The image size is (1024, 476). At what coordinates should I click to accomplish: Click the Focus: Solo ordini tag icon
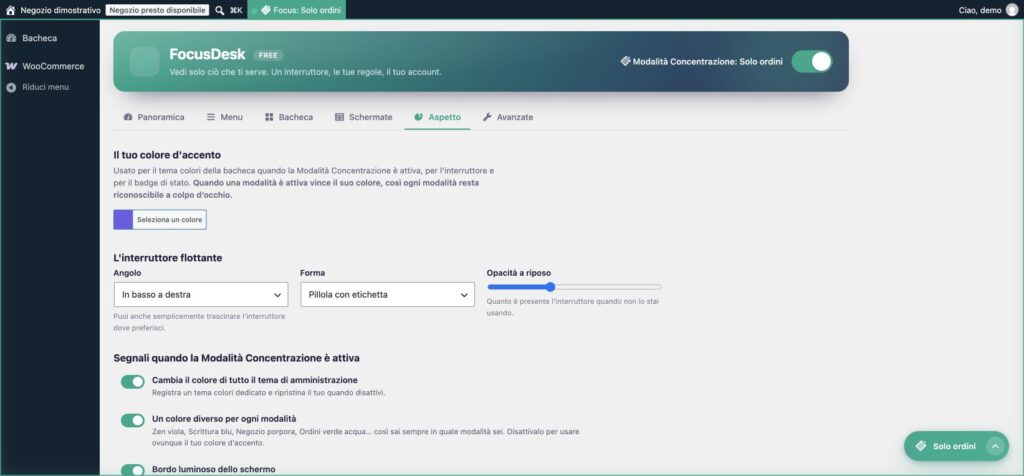pyautogui.click(x=265, y=10)
